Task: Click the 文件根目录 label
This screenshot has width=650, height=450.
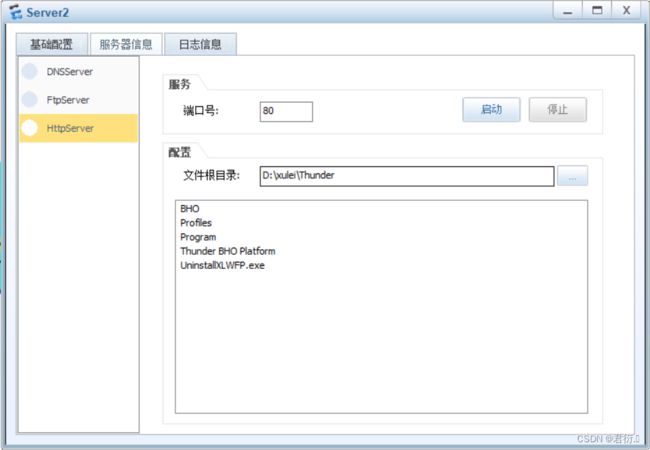Action: [211, 175]
